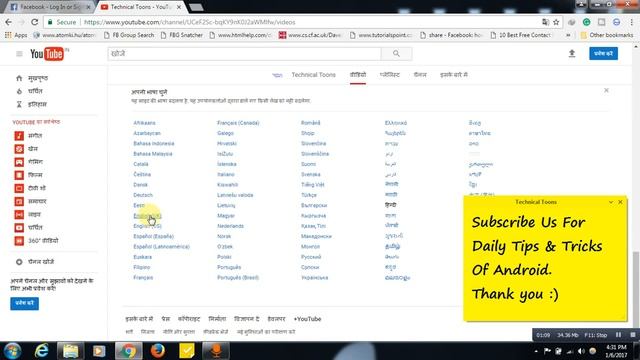Viewport: 640px width, 360px height.
Task: Open Browse channels with plus icon
Action: tap(35, 262)
